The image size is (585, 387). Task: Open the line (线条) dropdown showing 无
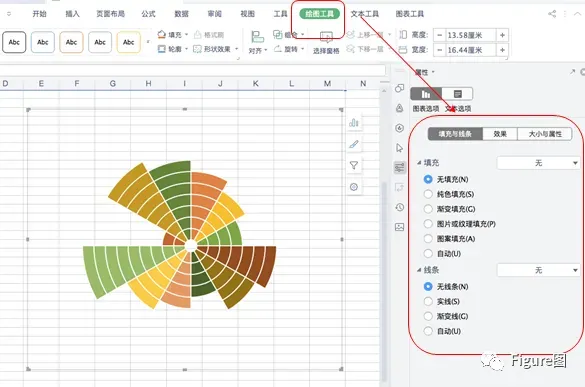[x=538, y=270]
